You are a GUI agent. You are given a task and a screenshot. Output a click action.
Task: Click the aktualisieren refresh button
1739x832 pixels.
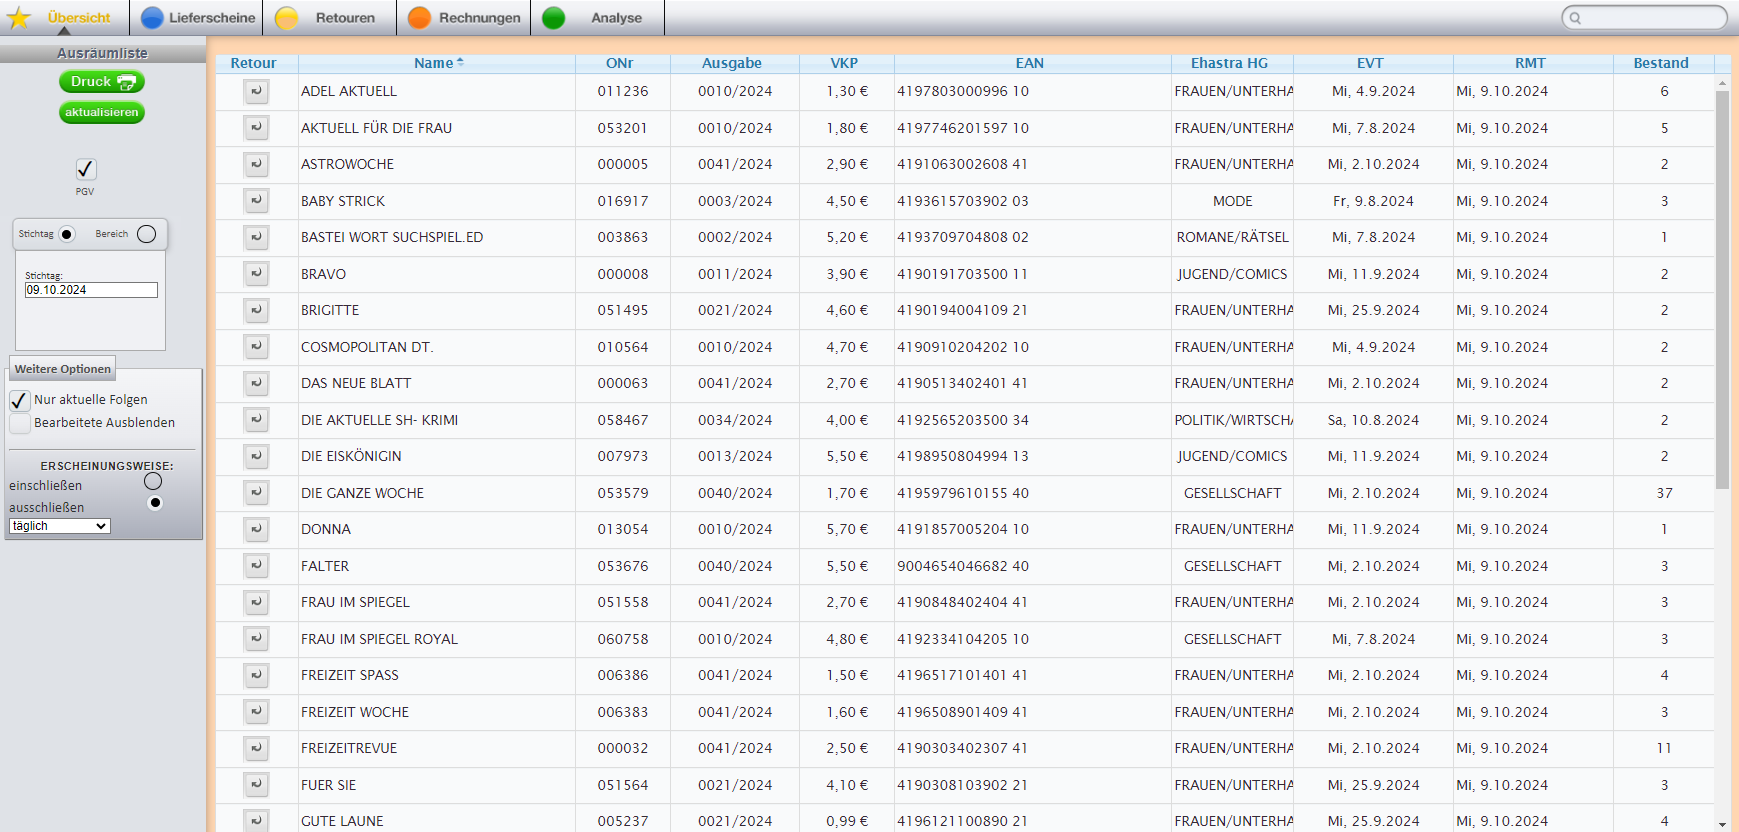click(x=102, y=112)
